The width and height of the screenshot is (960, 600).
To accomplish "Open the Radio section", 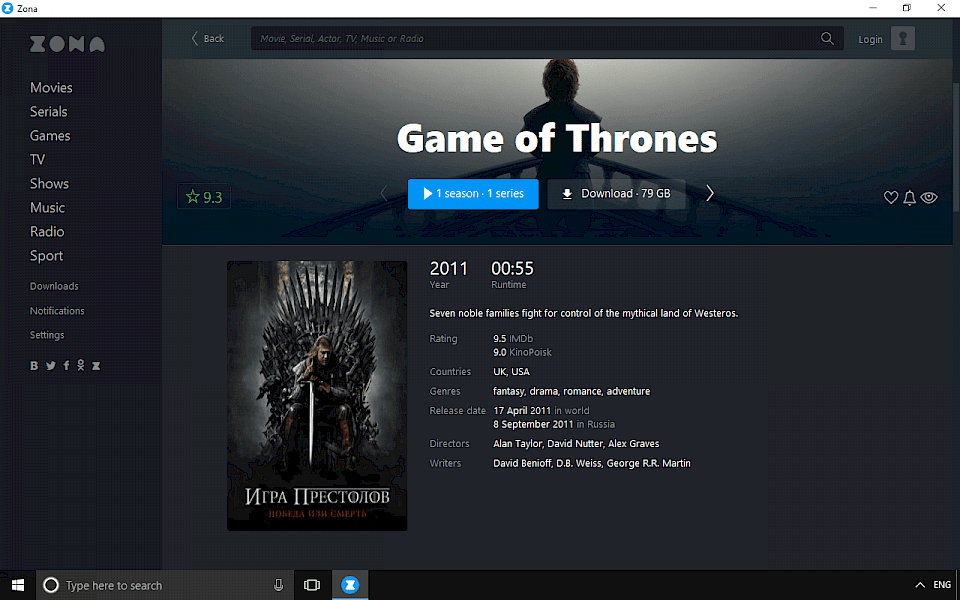I will coord(47,231).
